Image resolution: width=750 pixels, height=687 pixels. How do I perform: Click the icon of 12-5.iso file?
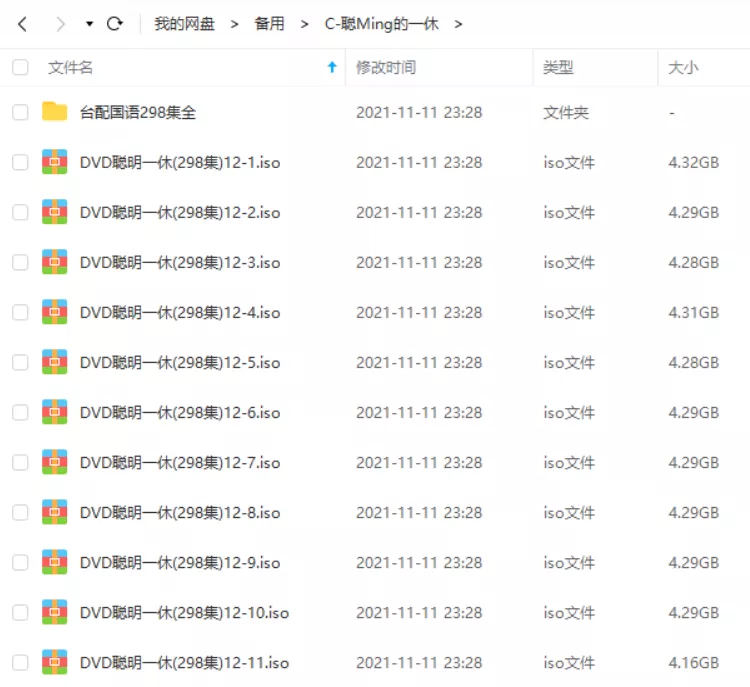[55, 362]
